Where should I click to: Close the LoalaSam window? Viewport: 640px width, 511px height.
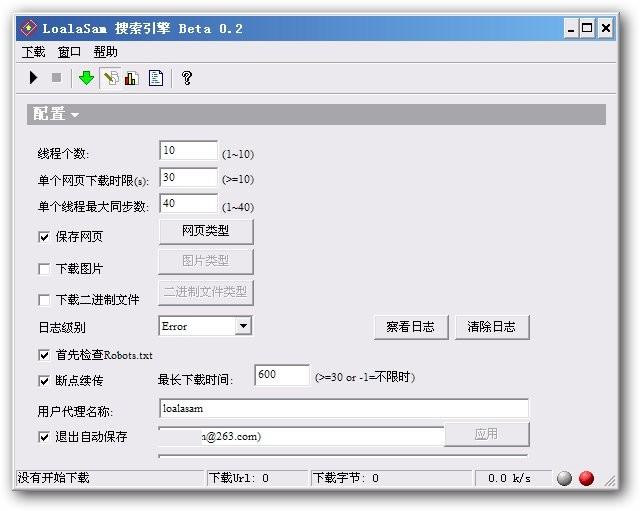[606, 28]
